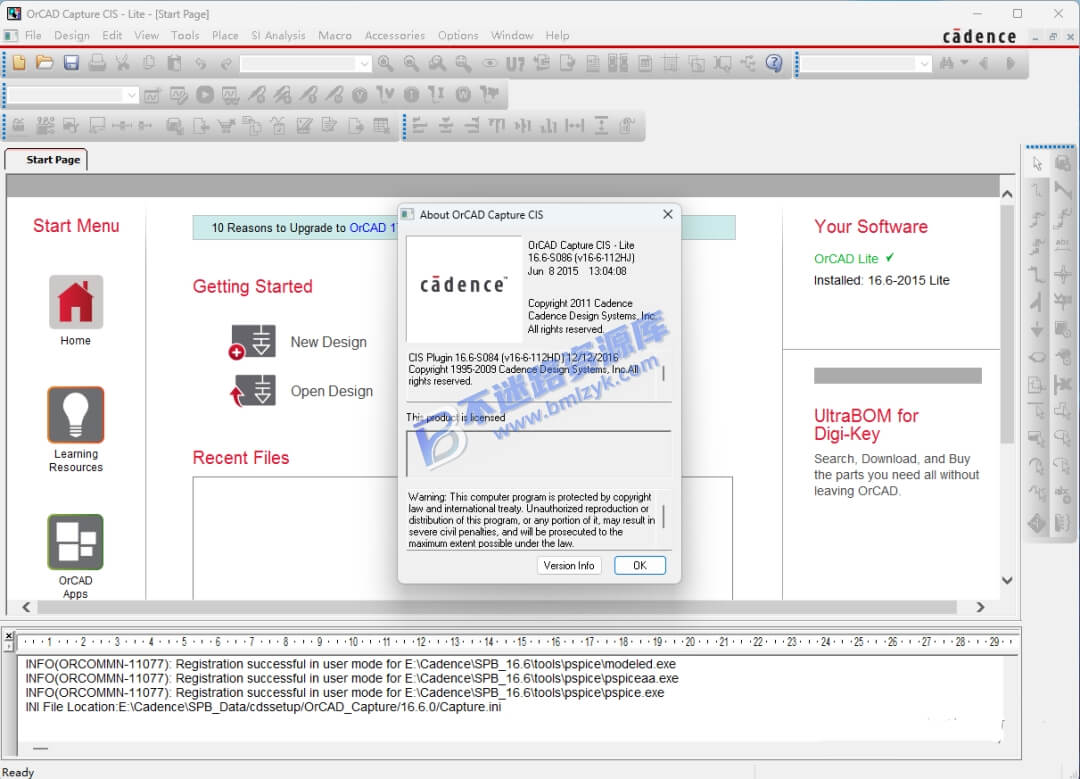Click the blue Help question mark icon

click(x=774, y=63)
